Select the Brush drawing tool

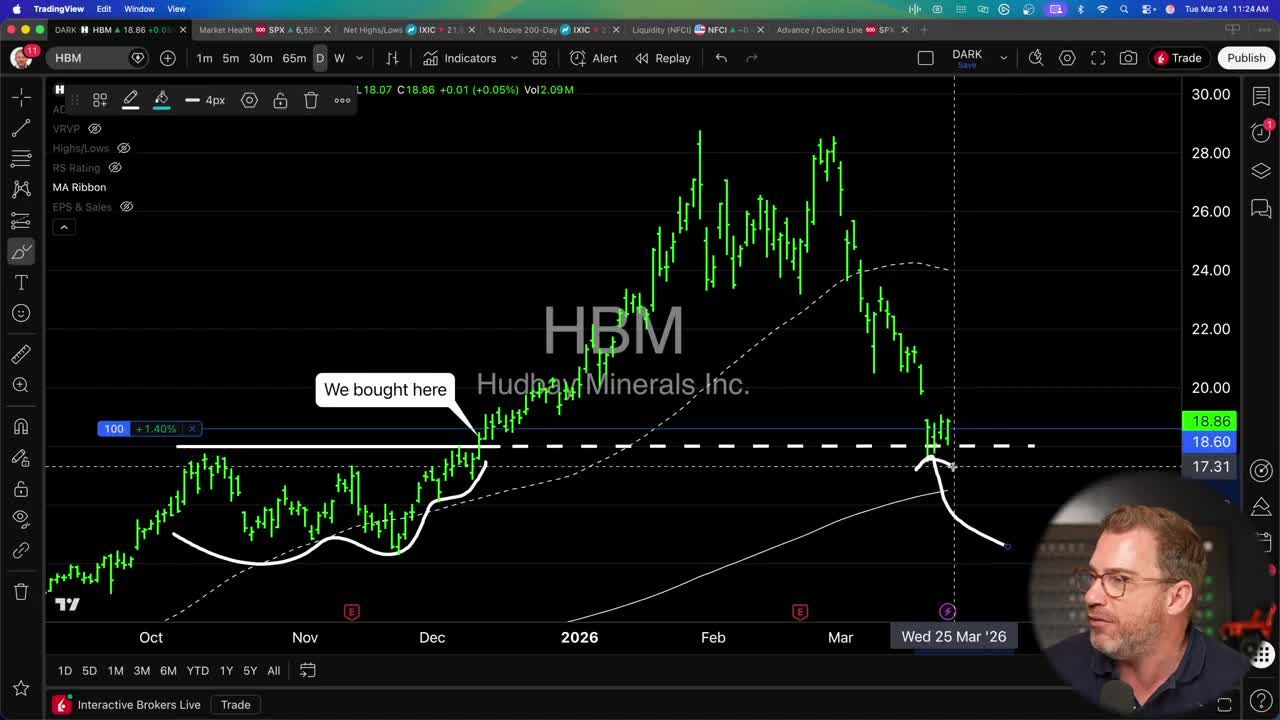[x=21, y=251]
